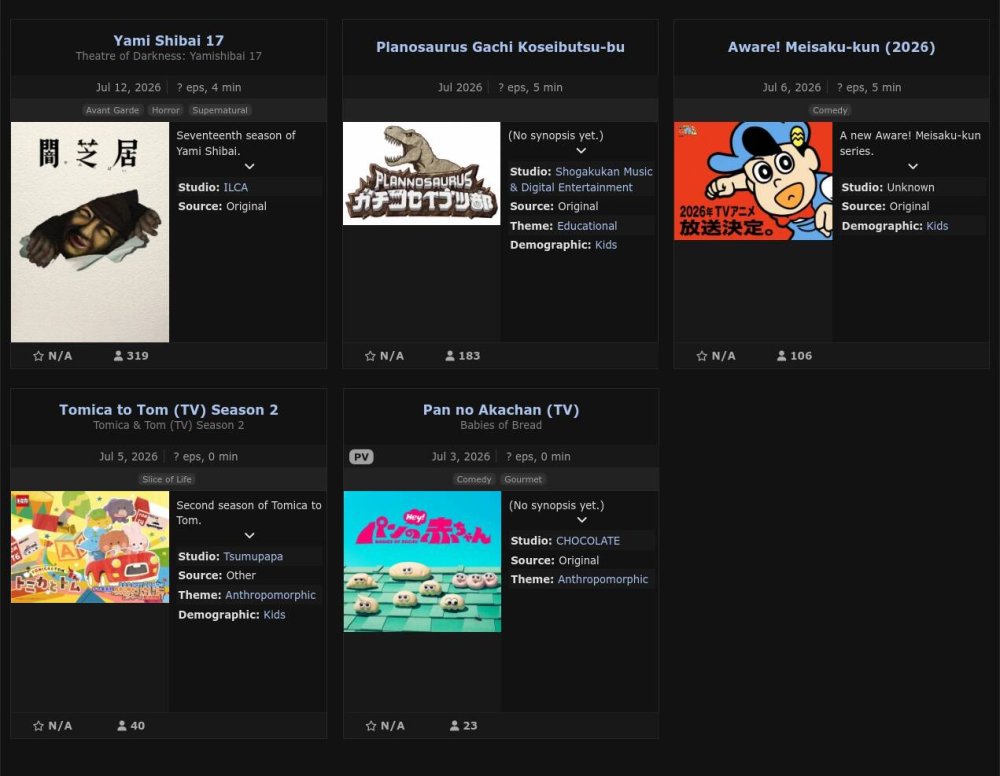Expand the Aware! Meisaku-kun synopsis chevron
This screenshot has height=776, width=1000.
(x=913, y=166)
